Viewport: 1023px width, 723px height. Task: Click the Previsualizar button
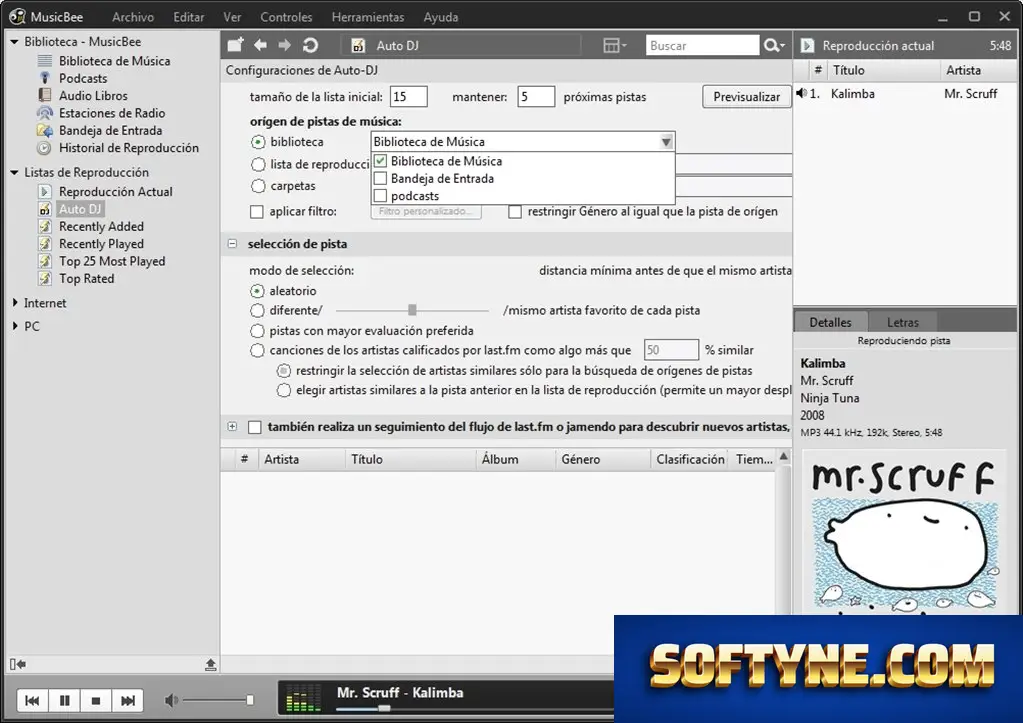pyautogui.click(x=746, y=97)
